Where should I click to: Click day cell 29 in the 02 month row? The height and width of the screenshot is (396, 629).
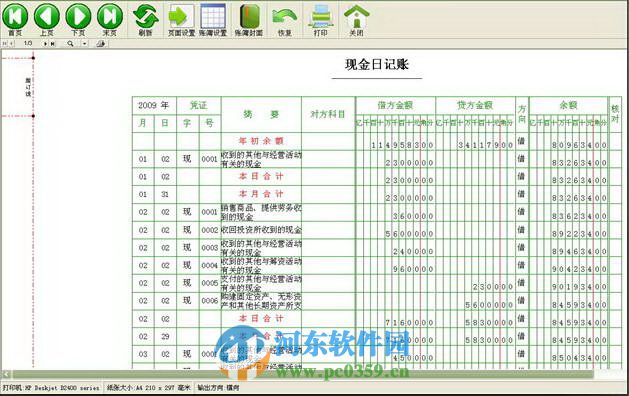point(165,337)
